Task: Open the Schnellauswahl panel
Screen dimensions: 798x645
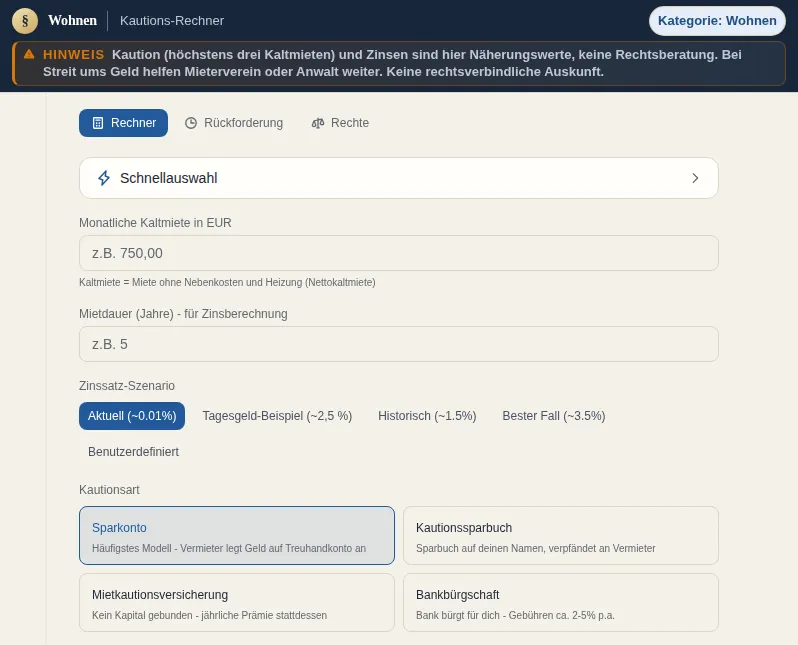Action: pyautogui.click(x=398, y=178)
